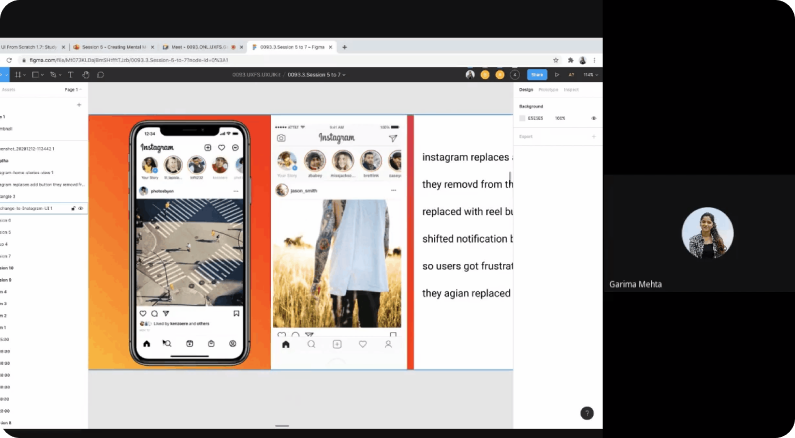Click the Chrome profile avatar

583,60
